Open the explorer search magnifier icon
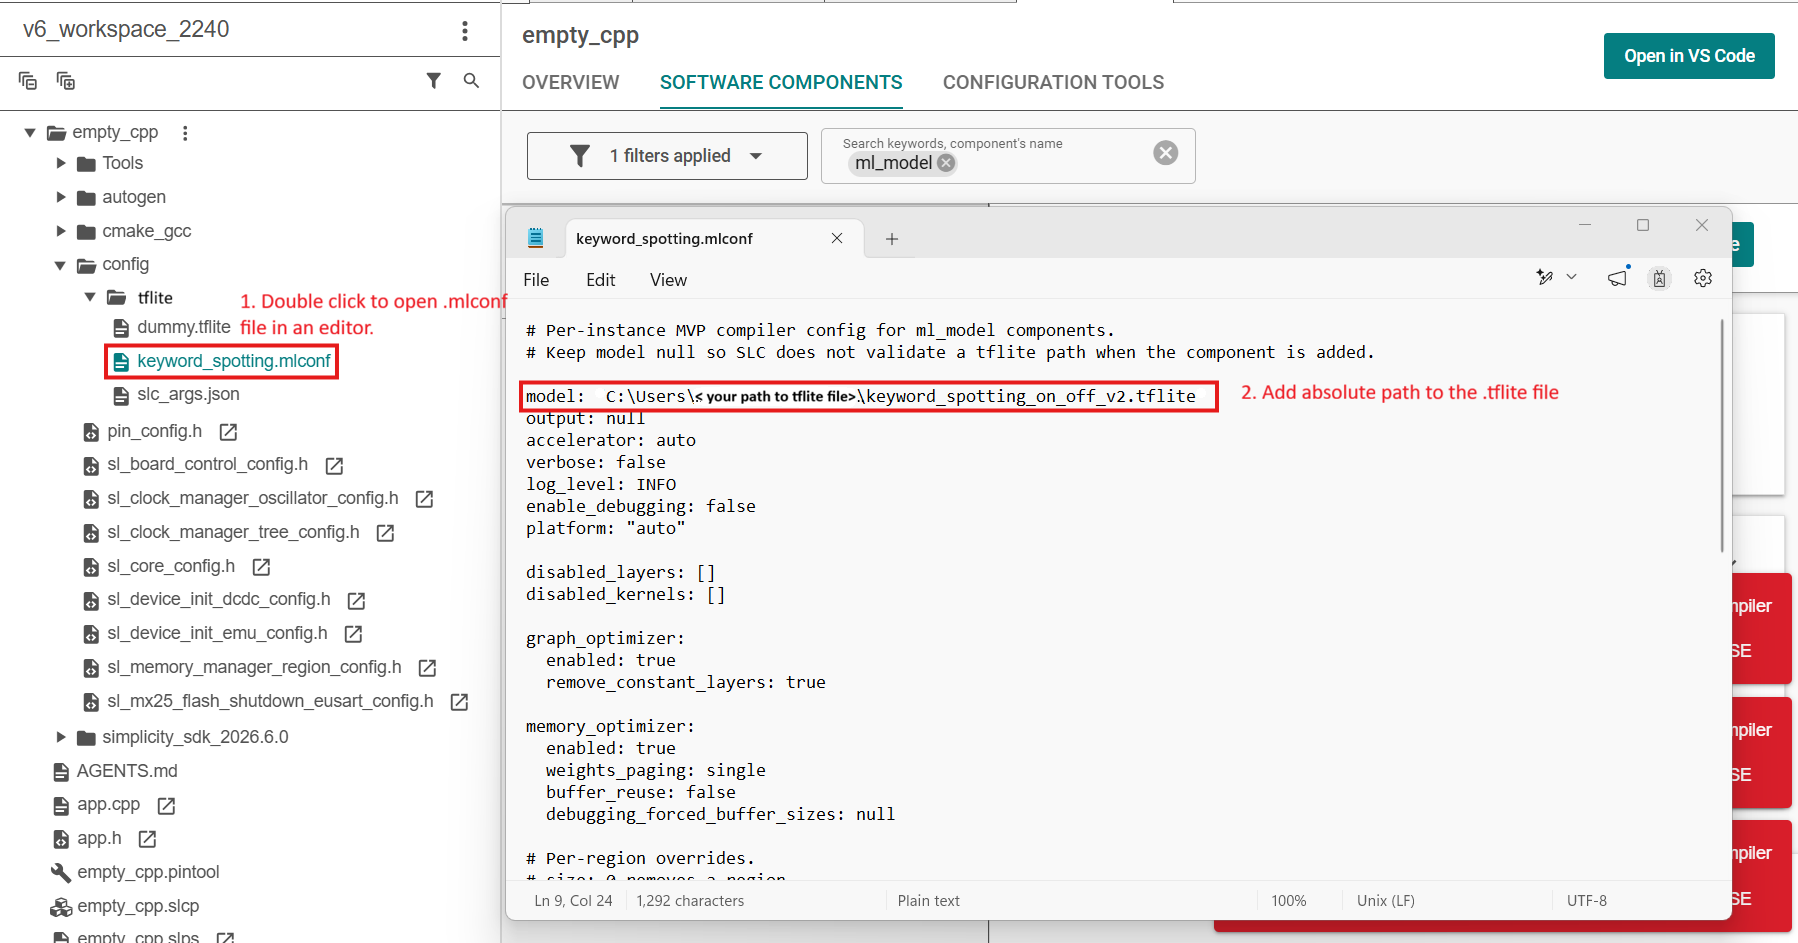This screenshot has width=1798, height=943. click(x=471, y=81)
